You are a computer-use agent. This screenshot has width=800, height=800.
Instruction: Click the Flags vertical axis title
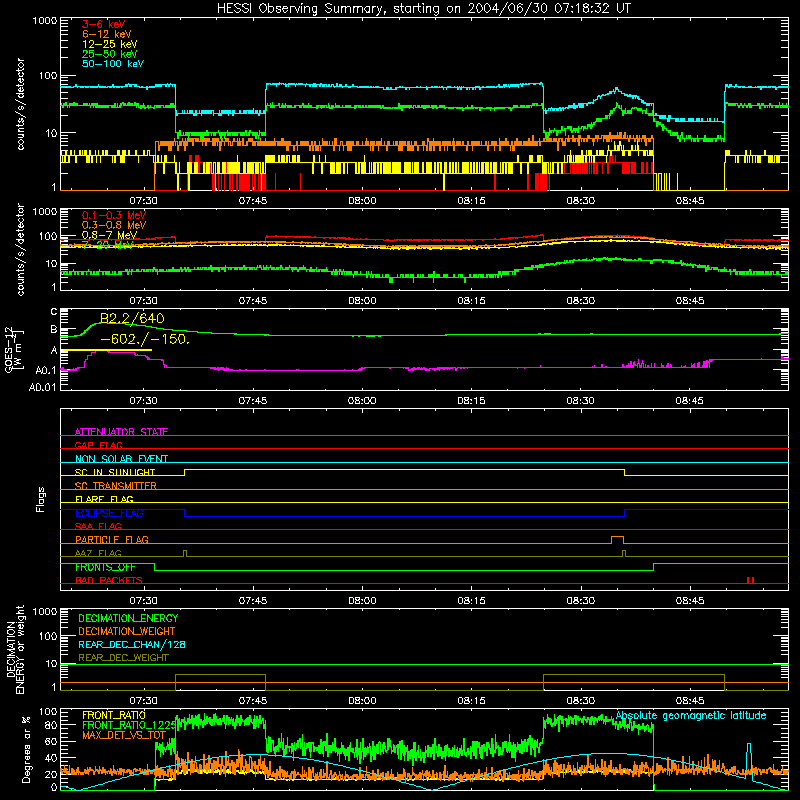(41, 499)
